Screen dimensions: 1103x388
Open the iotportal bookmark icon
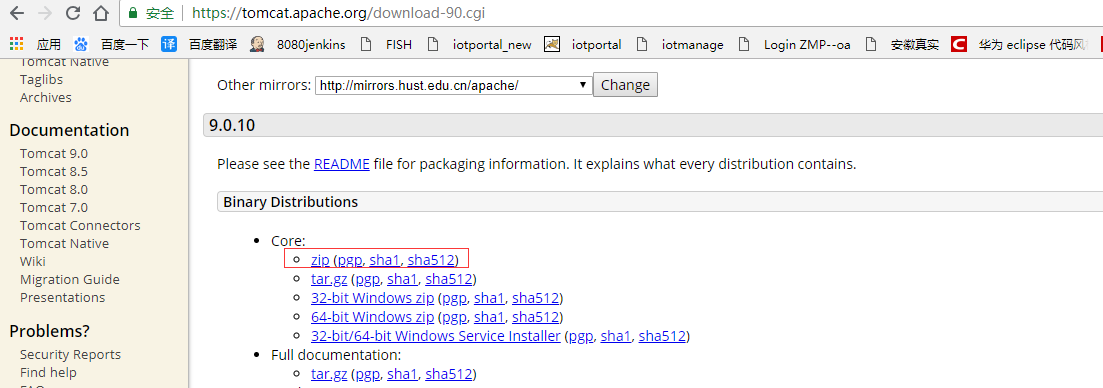point(552,44)
